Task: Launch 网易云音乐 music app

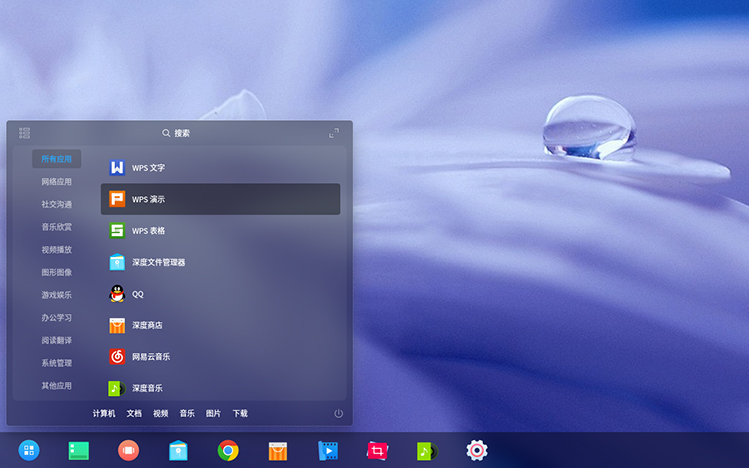Action: click(150, 357)
